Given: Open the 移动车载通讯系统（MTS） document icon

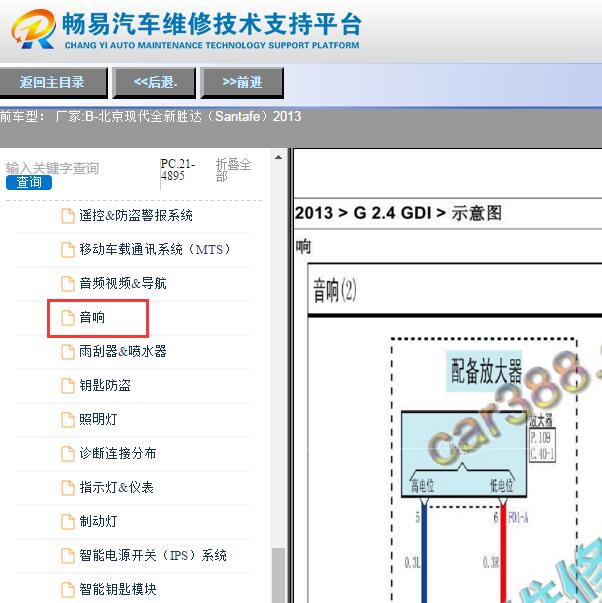Looking at the screenshot, I should pyautogui.click(x=68, y=250).
